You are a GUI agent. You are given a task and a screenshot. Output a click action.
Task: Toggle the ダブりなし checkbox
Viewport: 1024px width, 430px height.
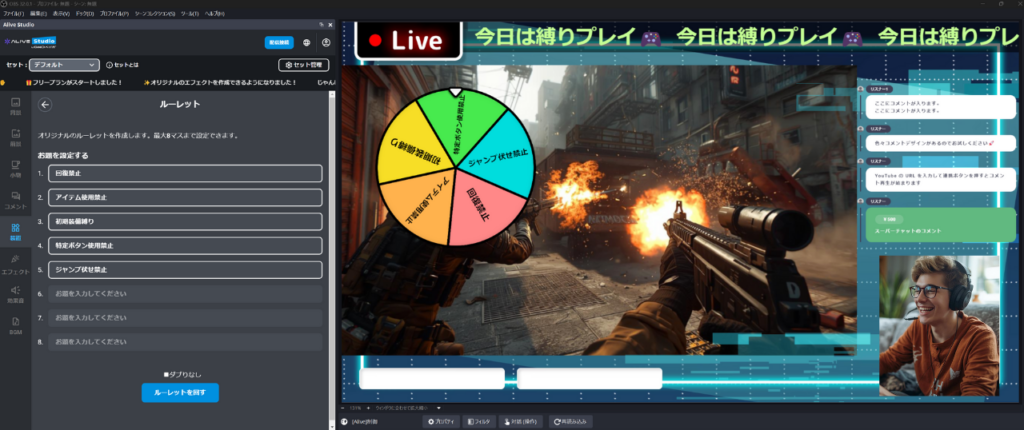(166, 374)
